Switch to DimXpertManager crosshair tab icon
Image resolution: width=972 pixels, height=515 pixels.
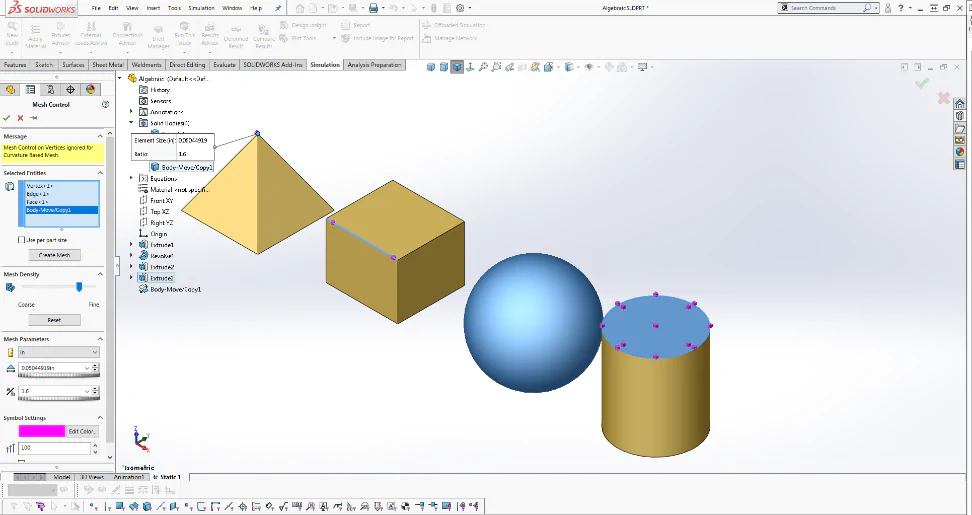coord(71,90)
